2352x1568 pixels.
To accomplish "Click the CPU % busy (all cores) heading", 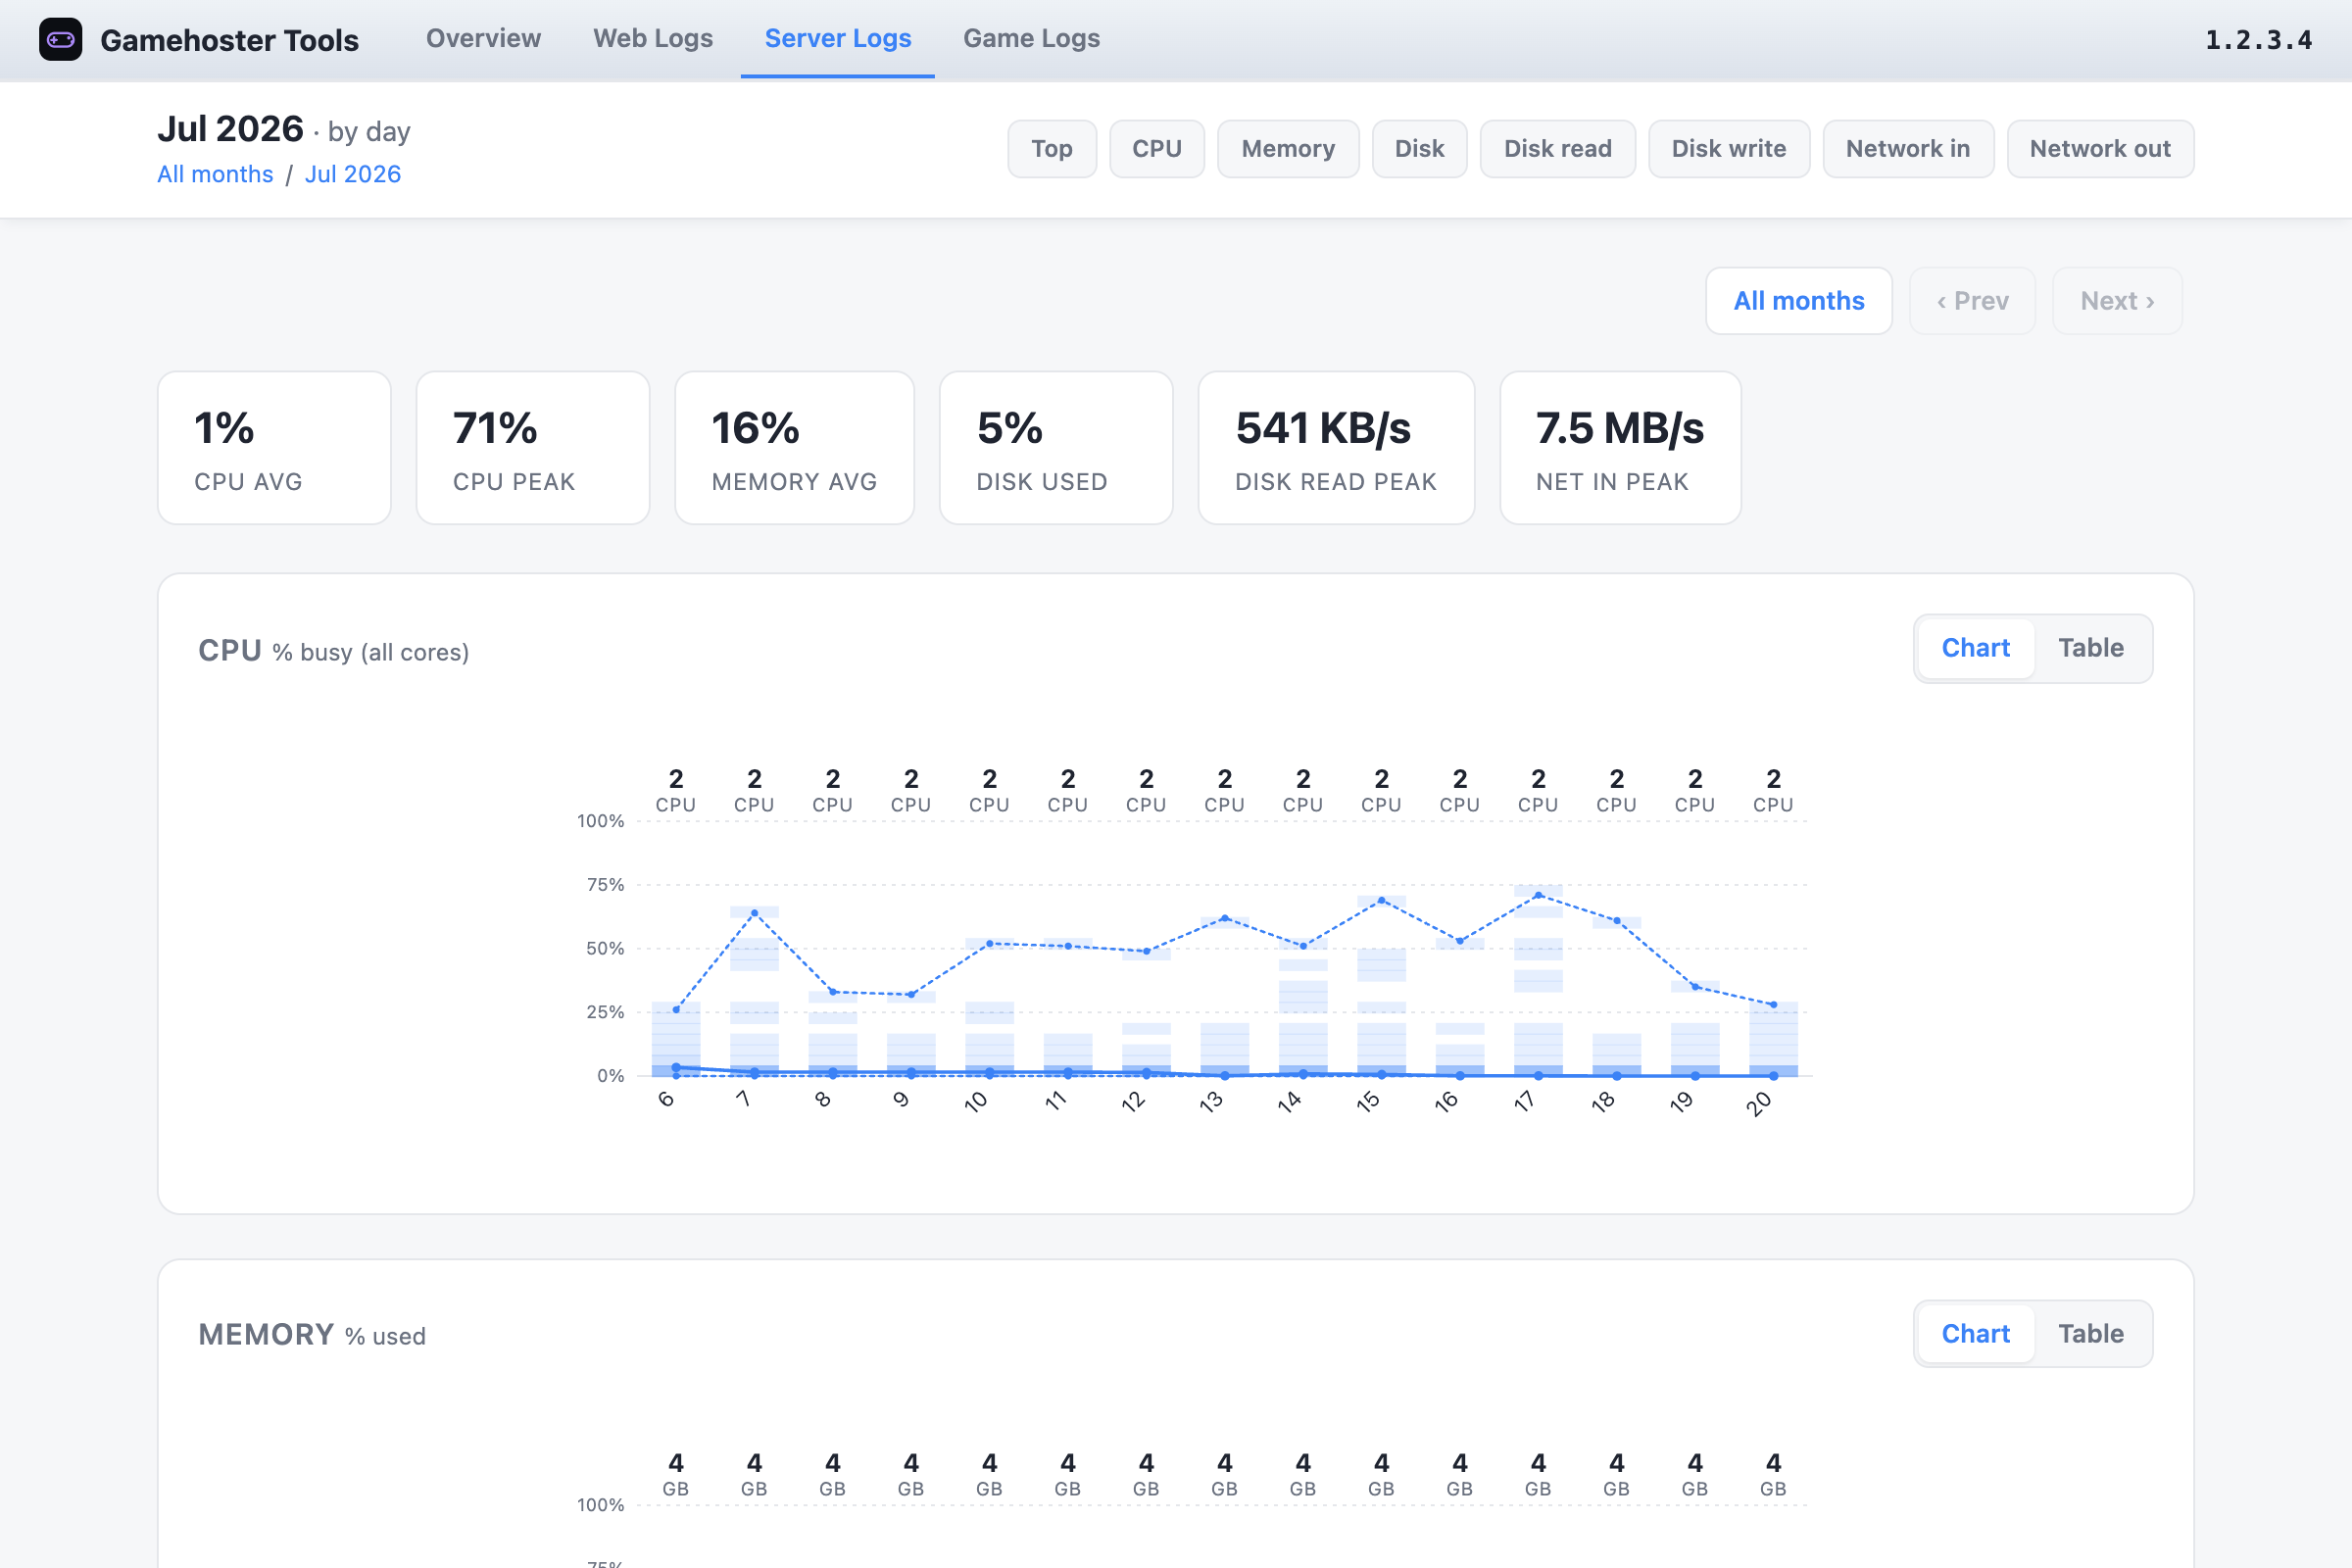I will click(333, 651).
